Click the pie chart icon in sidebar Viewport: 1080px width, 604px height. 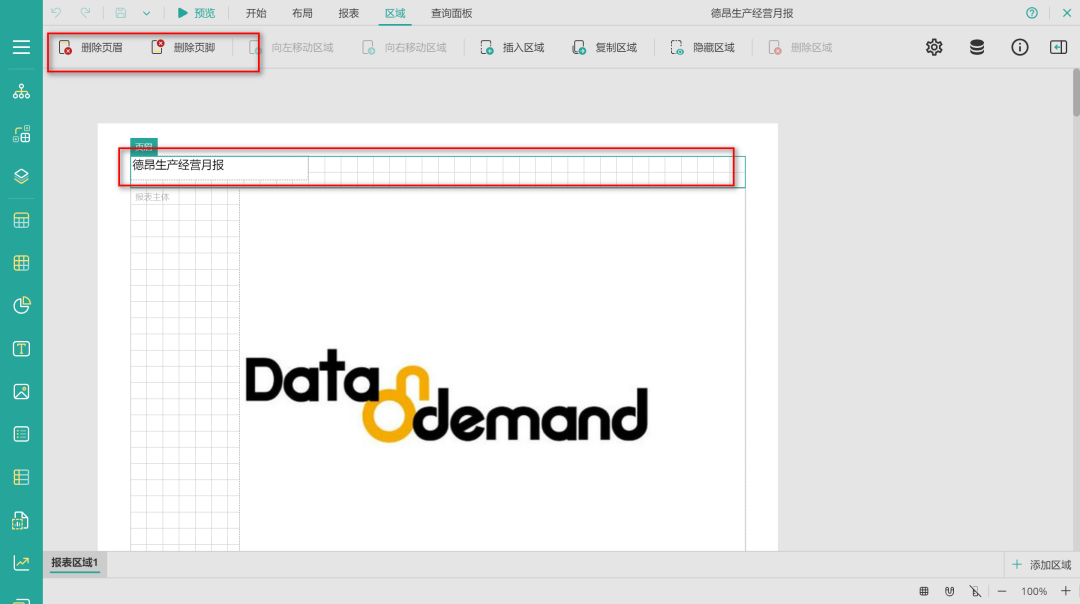pyautogui.click(x=21, y=306)
